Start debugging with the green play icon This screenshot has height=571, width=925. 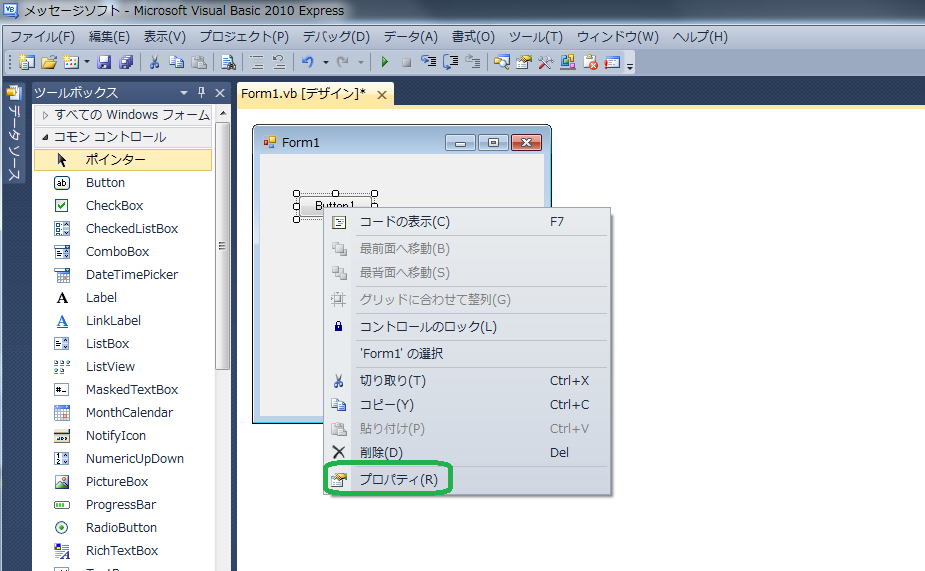point(385,62)
